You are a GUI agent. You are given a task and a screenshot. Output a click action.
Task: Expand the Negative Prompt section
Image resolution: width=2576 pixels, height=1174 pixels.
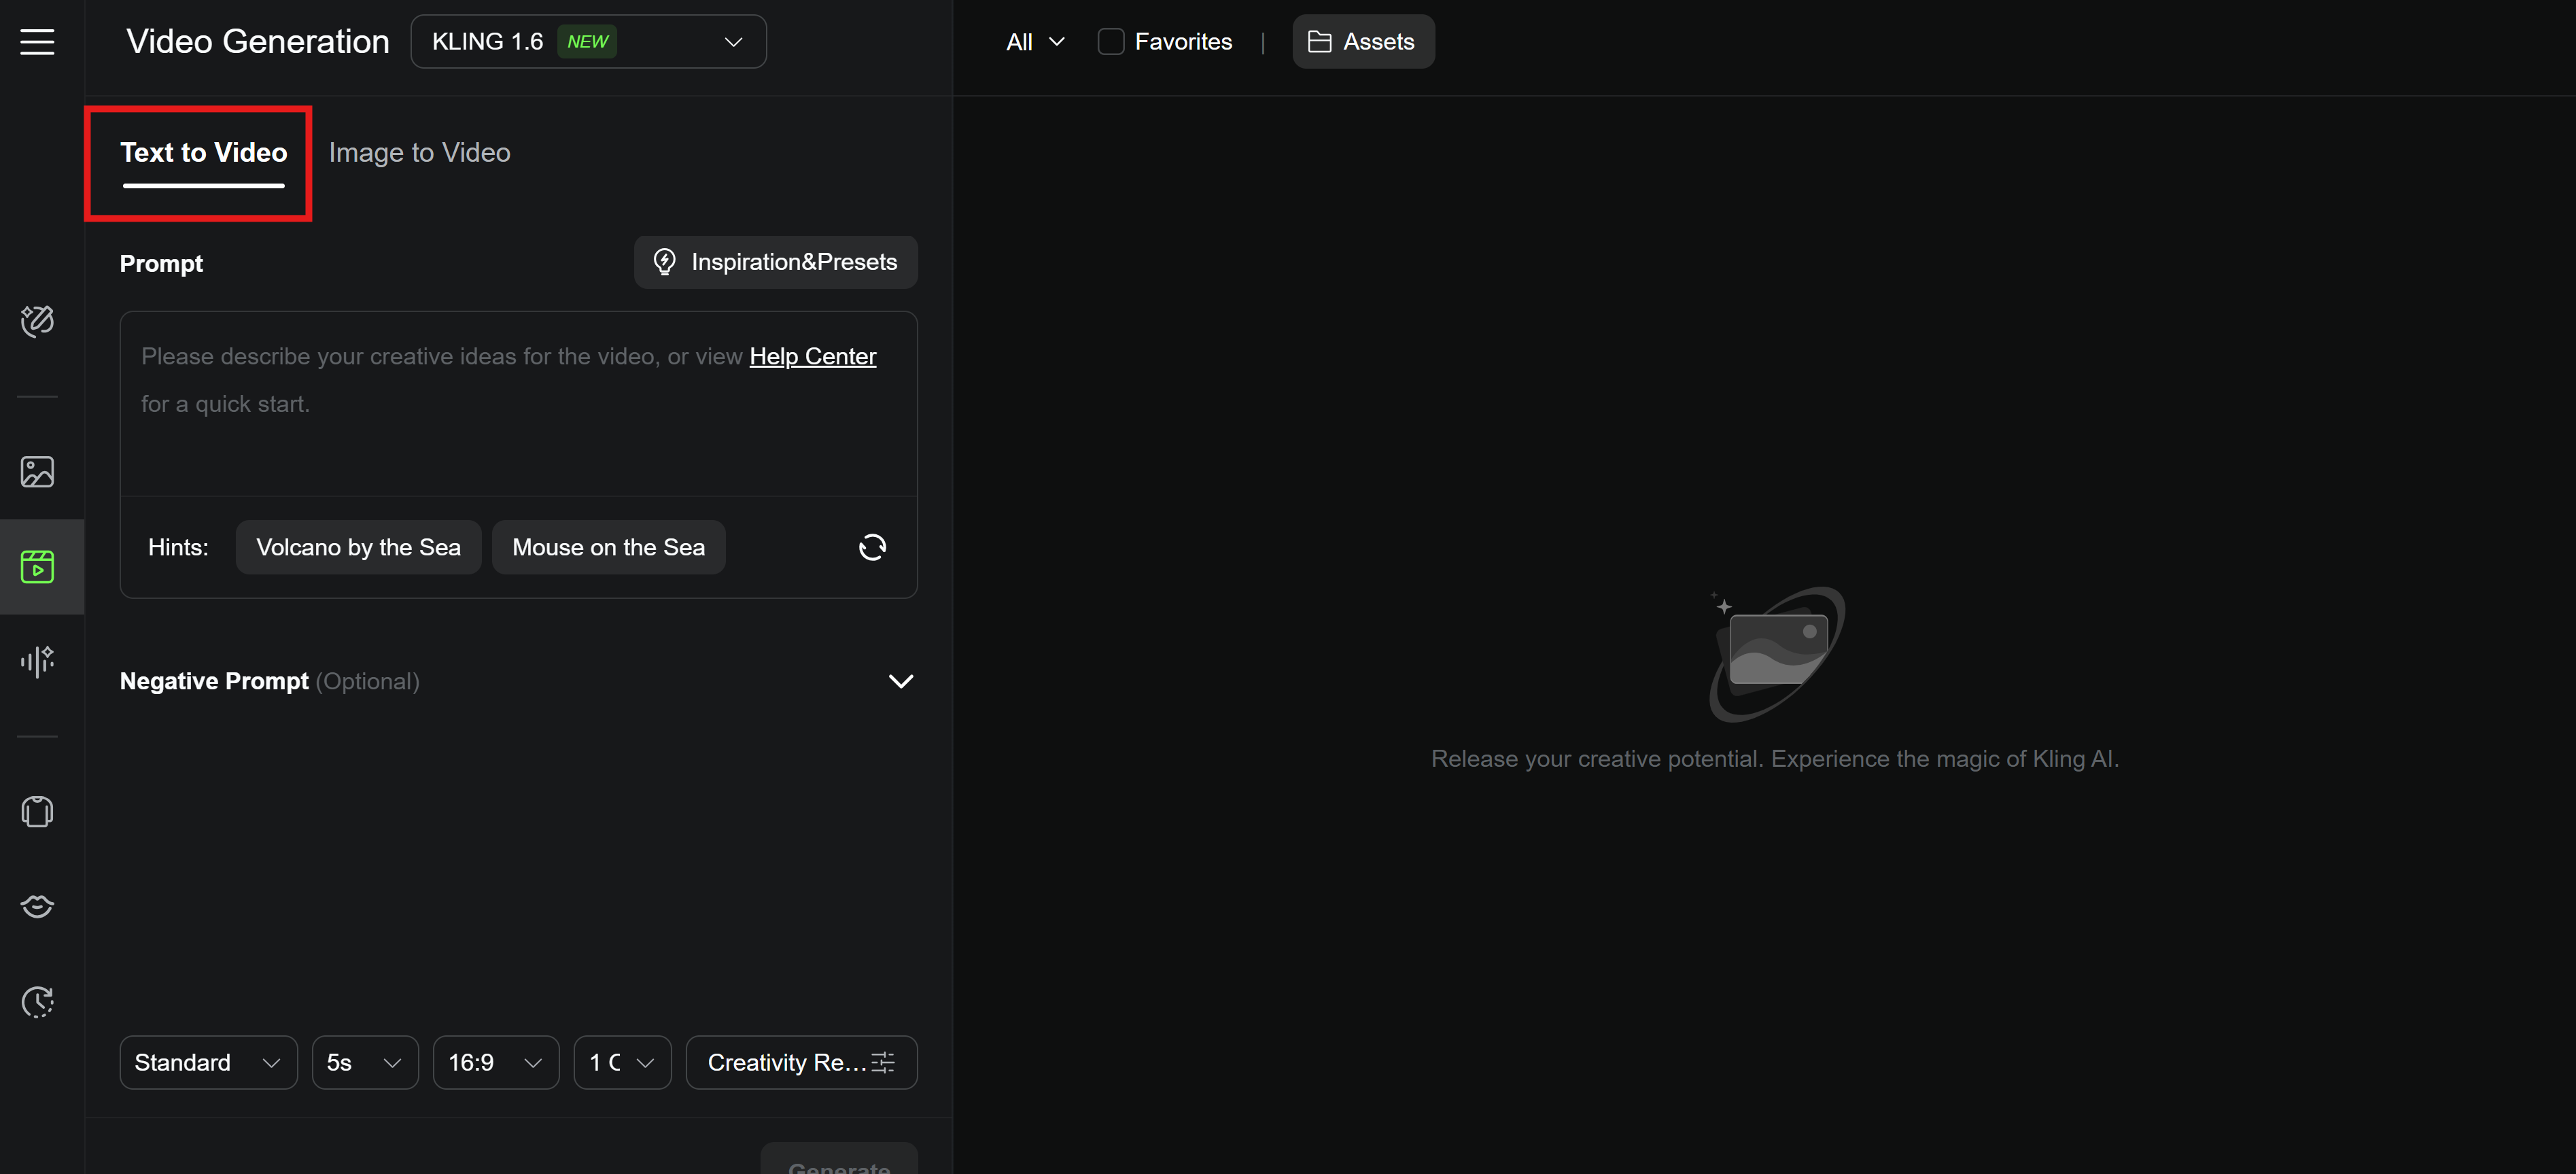(900, 681)
